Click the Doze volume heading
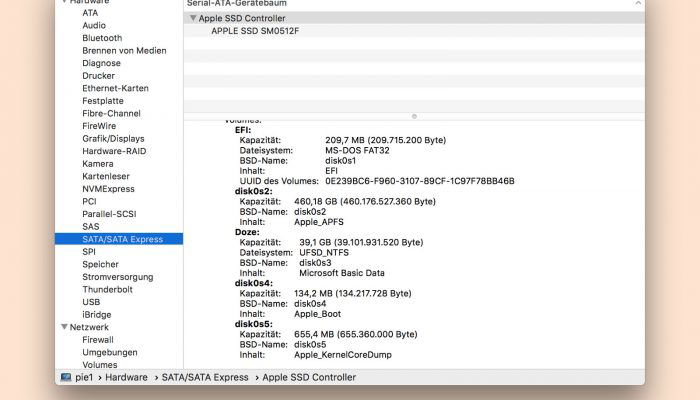The height and width of the screenshot is (400, 700). pos(247,232)
